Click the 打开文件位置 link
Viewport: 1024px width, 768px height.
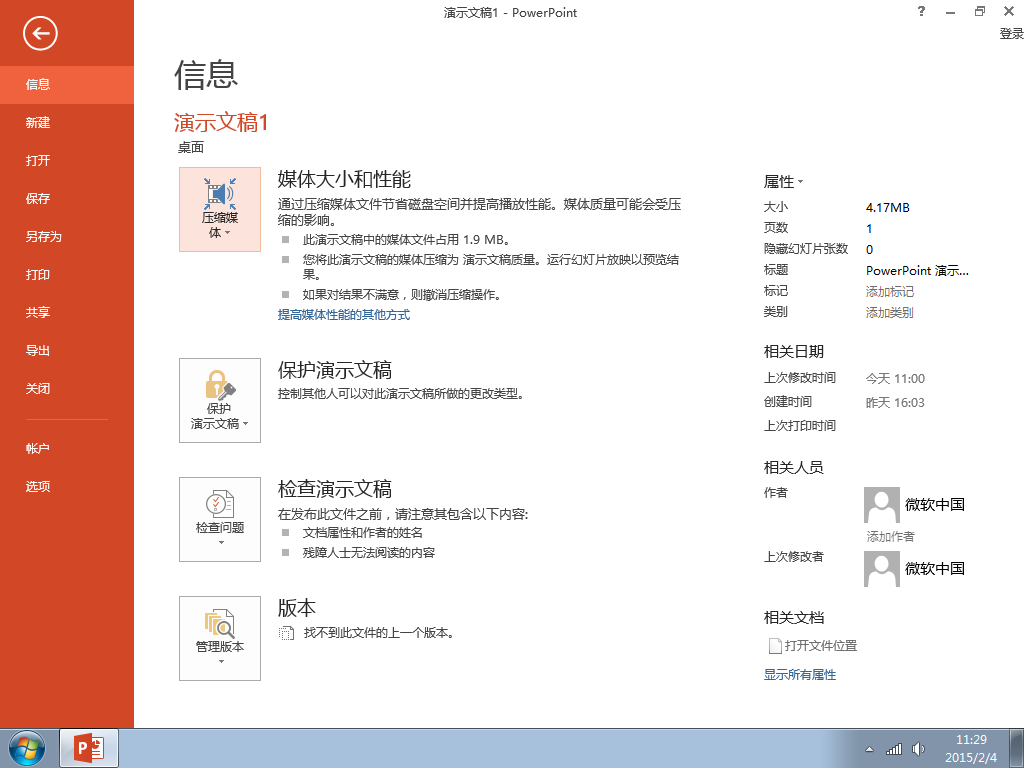point(820,646)
